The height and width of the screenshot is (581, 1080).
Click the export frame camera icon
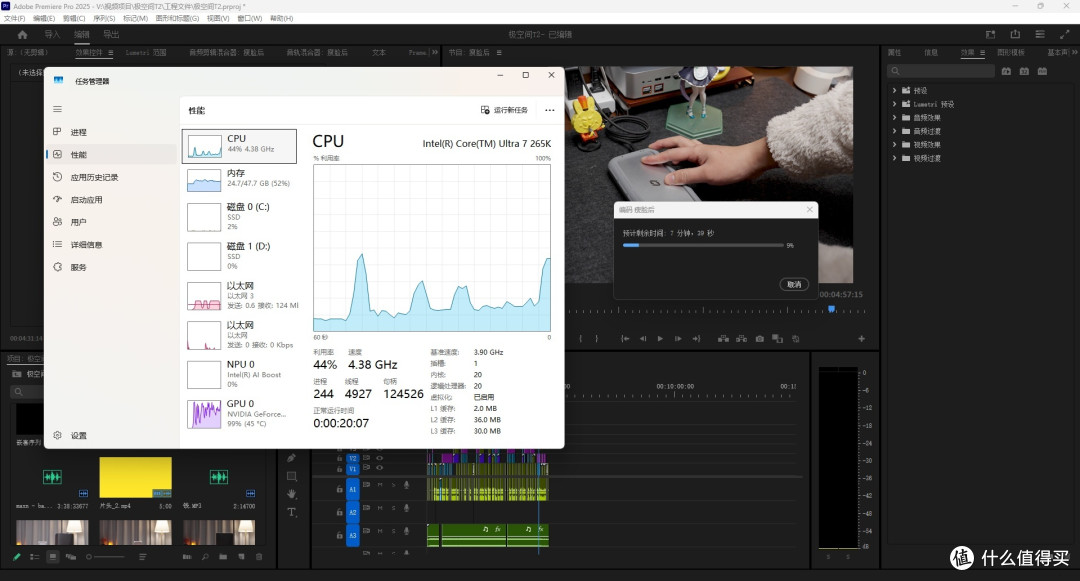tap(759, 339)
